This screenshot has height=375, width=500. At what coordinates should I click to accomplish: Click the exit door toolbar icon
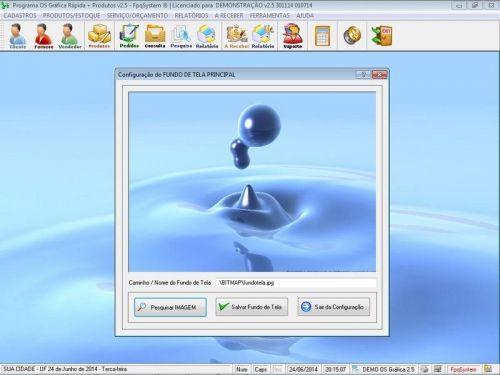[x=382, y=35]
